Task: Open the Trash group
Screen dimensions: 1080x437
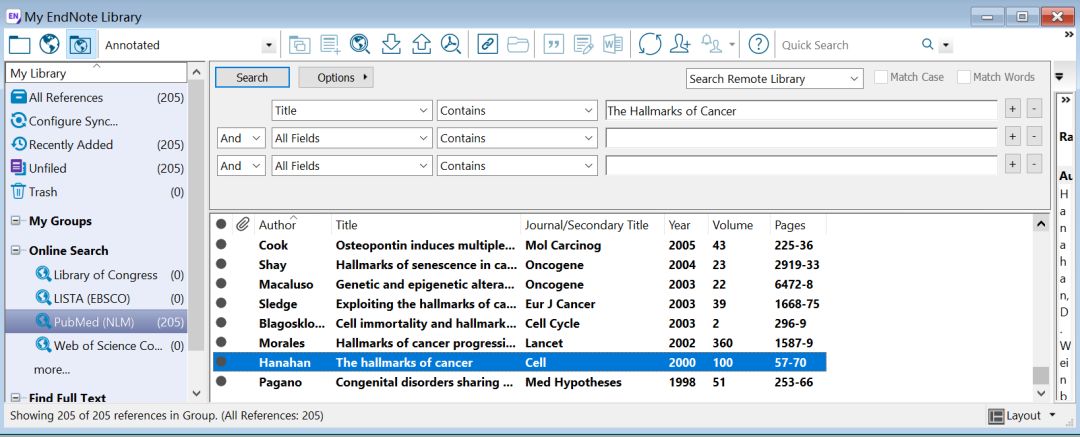Action: [x=96, y=192]
